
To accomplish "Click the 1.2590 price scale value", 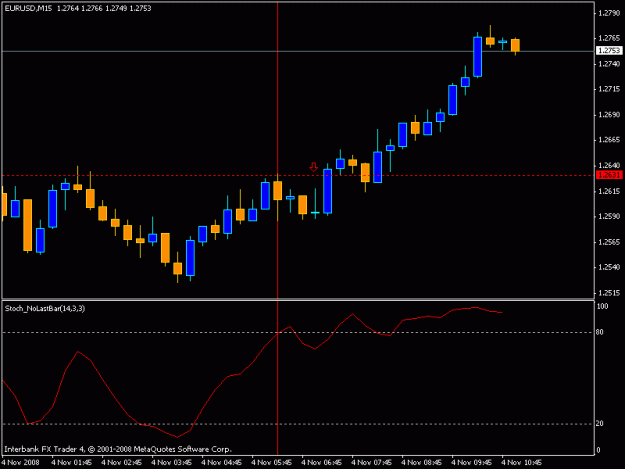I will 609,216.
